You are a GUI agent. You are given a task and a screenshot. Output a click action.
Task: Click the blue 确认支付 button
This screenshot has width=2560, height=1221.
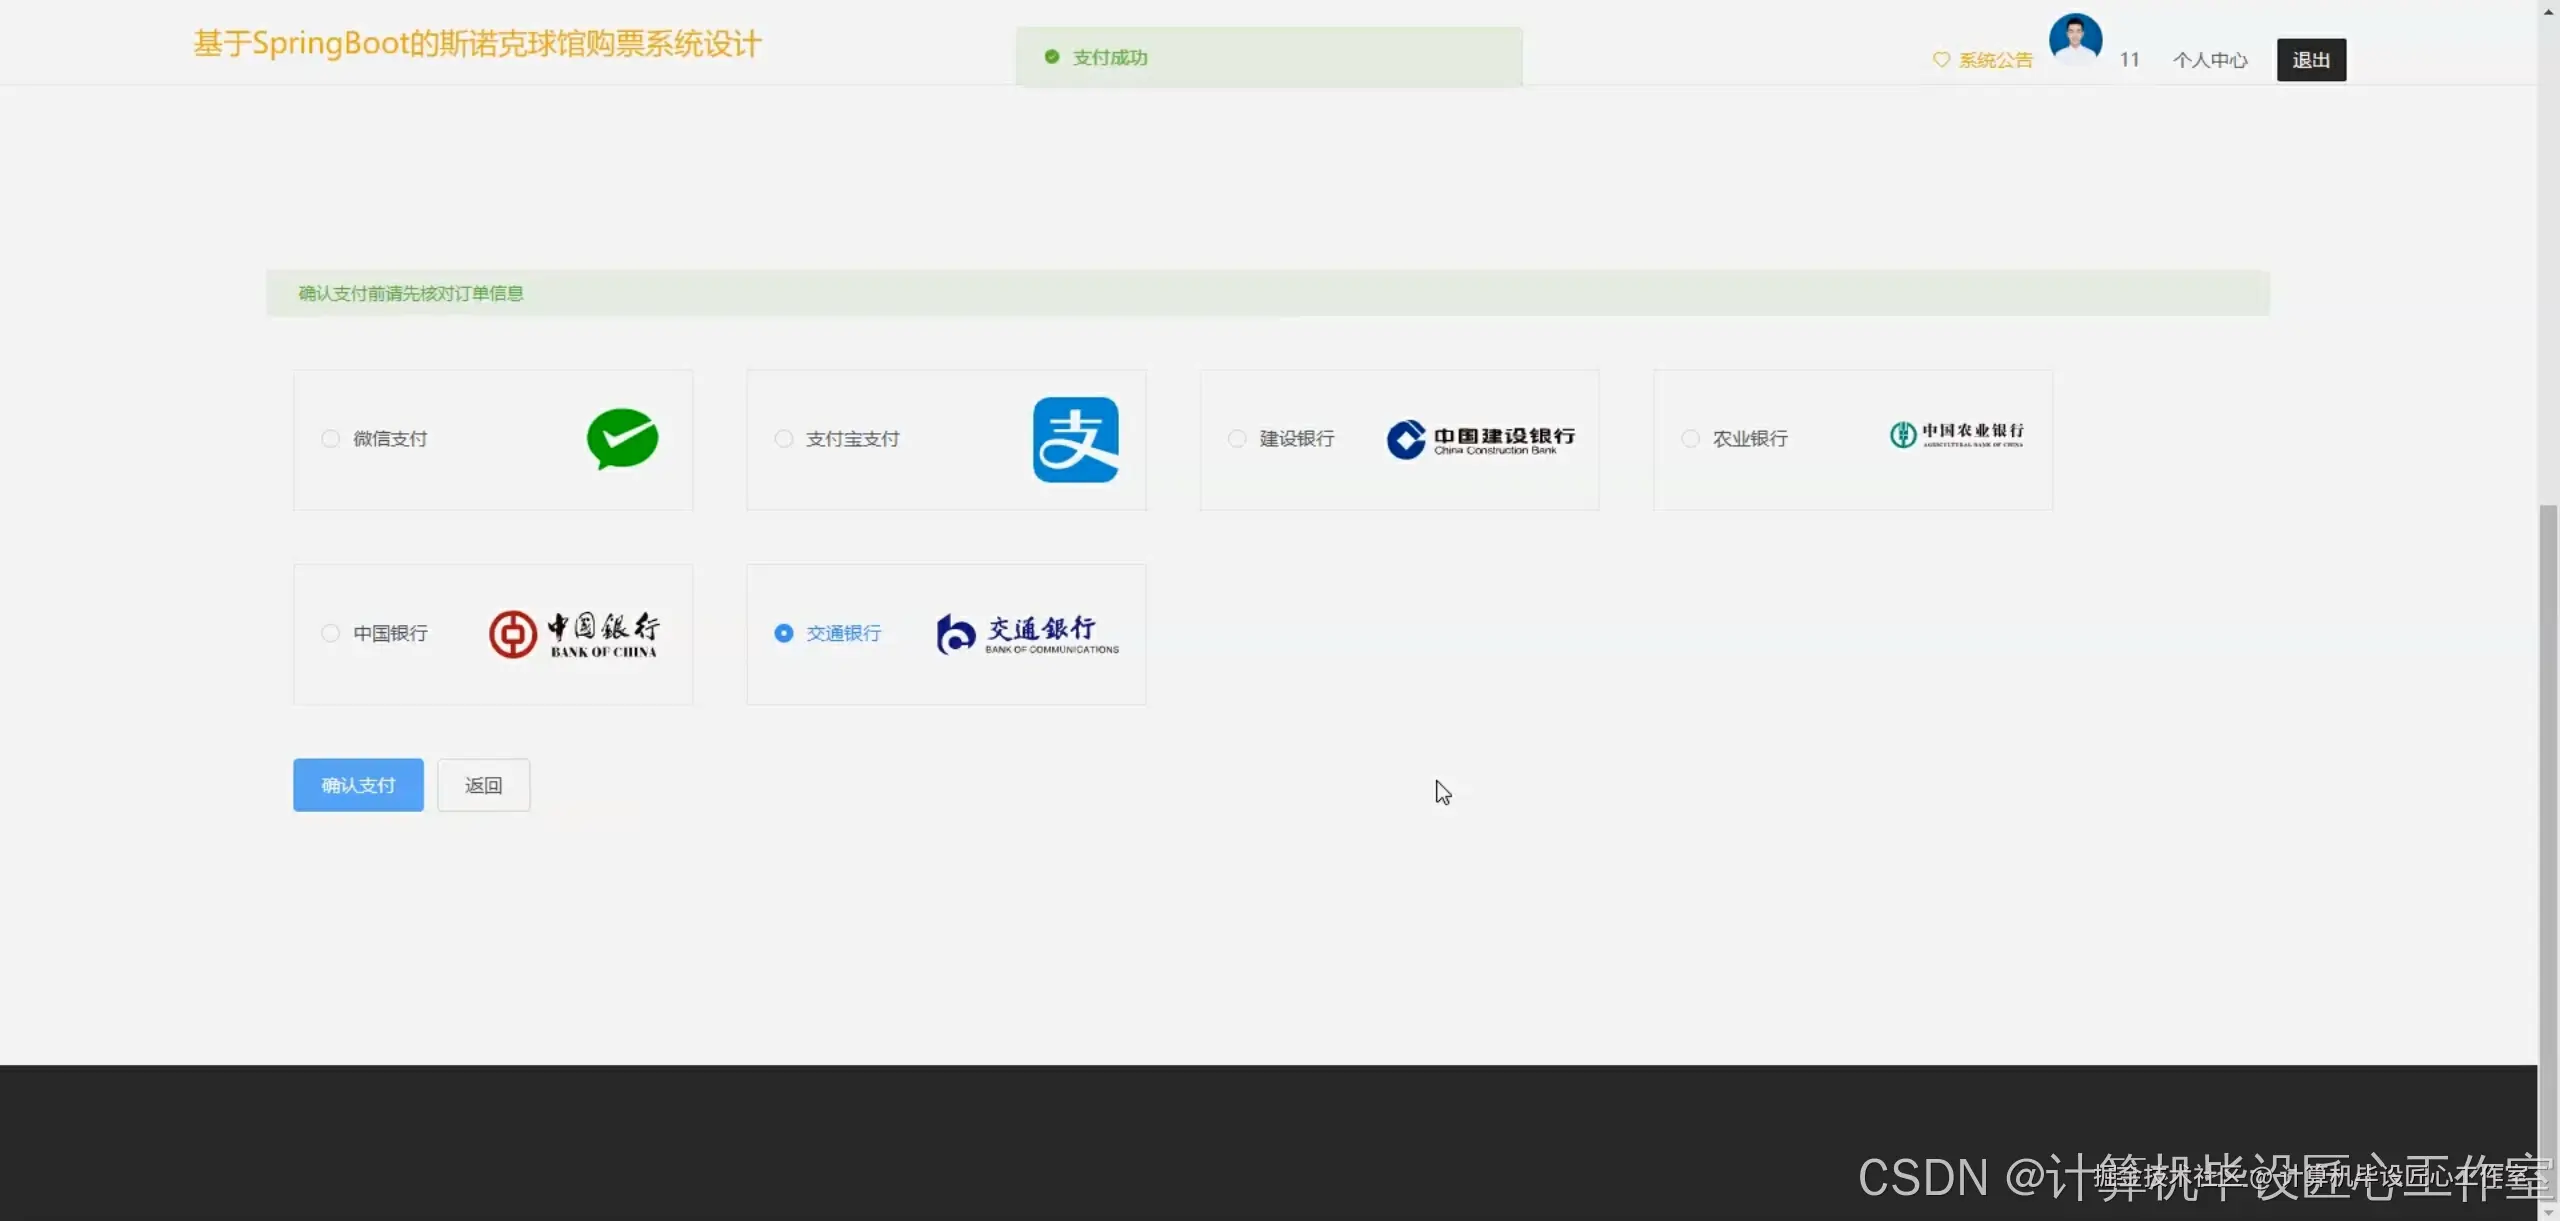click(357, 785)
